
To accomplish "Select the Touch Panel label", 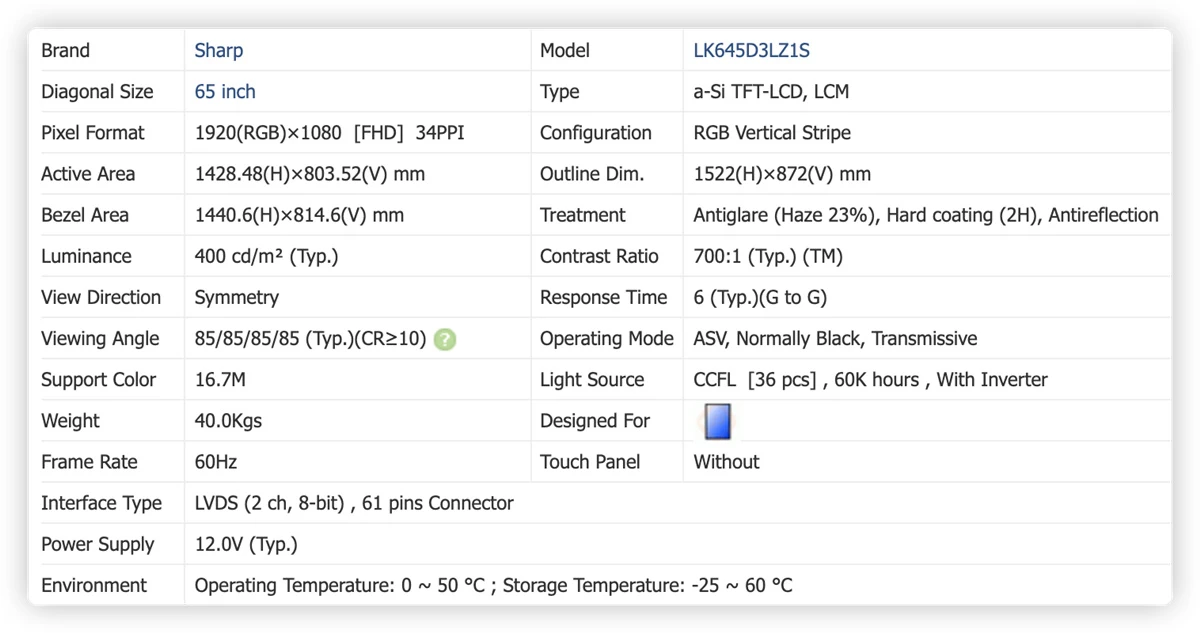I will click(x=590, y=462).
